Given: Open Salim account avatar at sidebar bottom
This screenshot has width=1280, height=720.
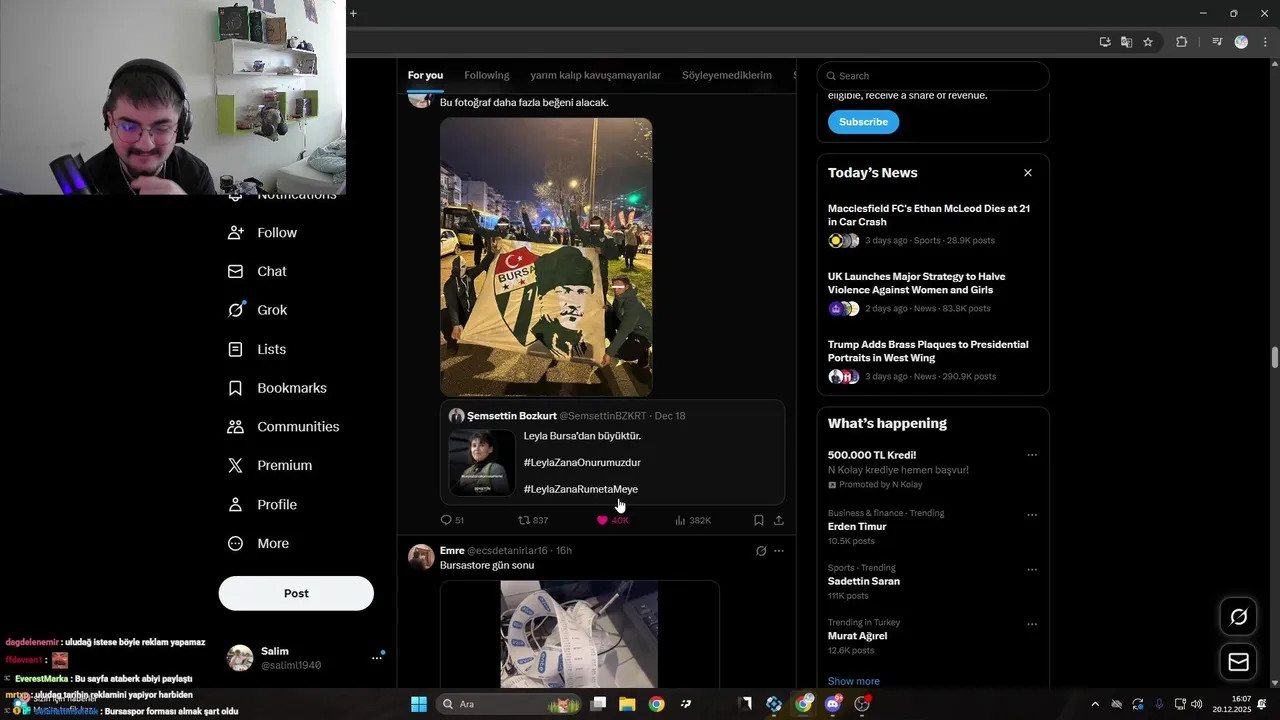Looking at the screenshot, I should tap(240, 658).
